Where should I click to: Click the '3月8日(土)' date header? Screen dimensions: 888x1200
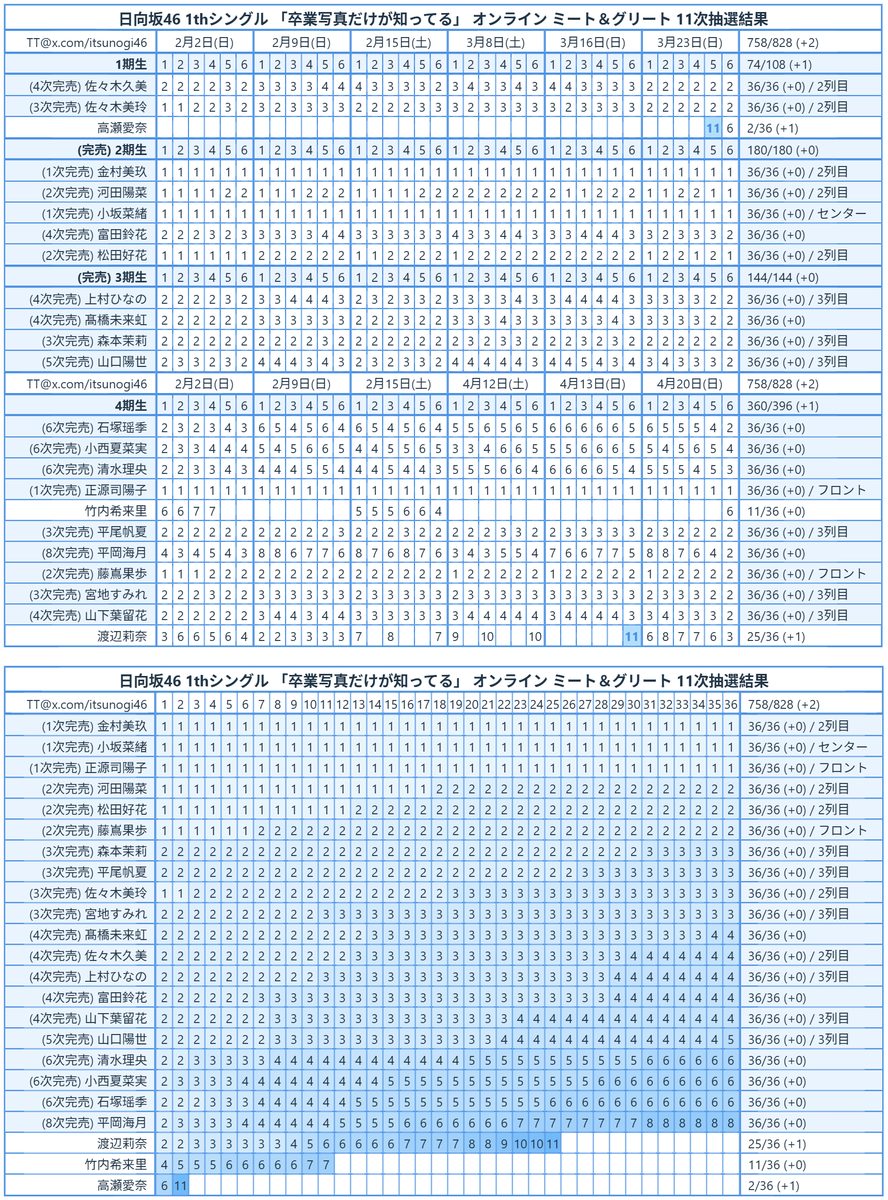(496, 43)
